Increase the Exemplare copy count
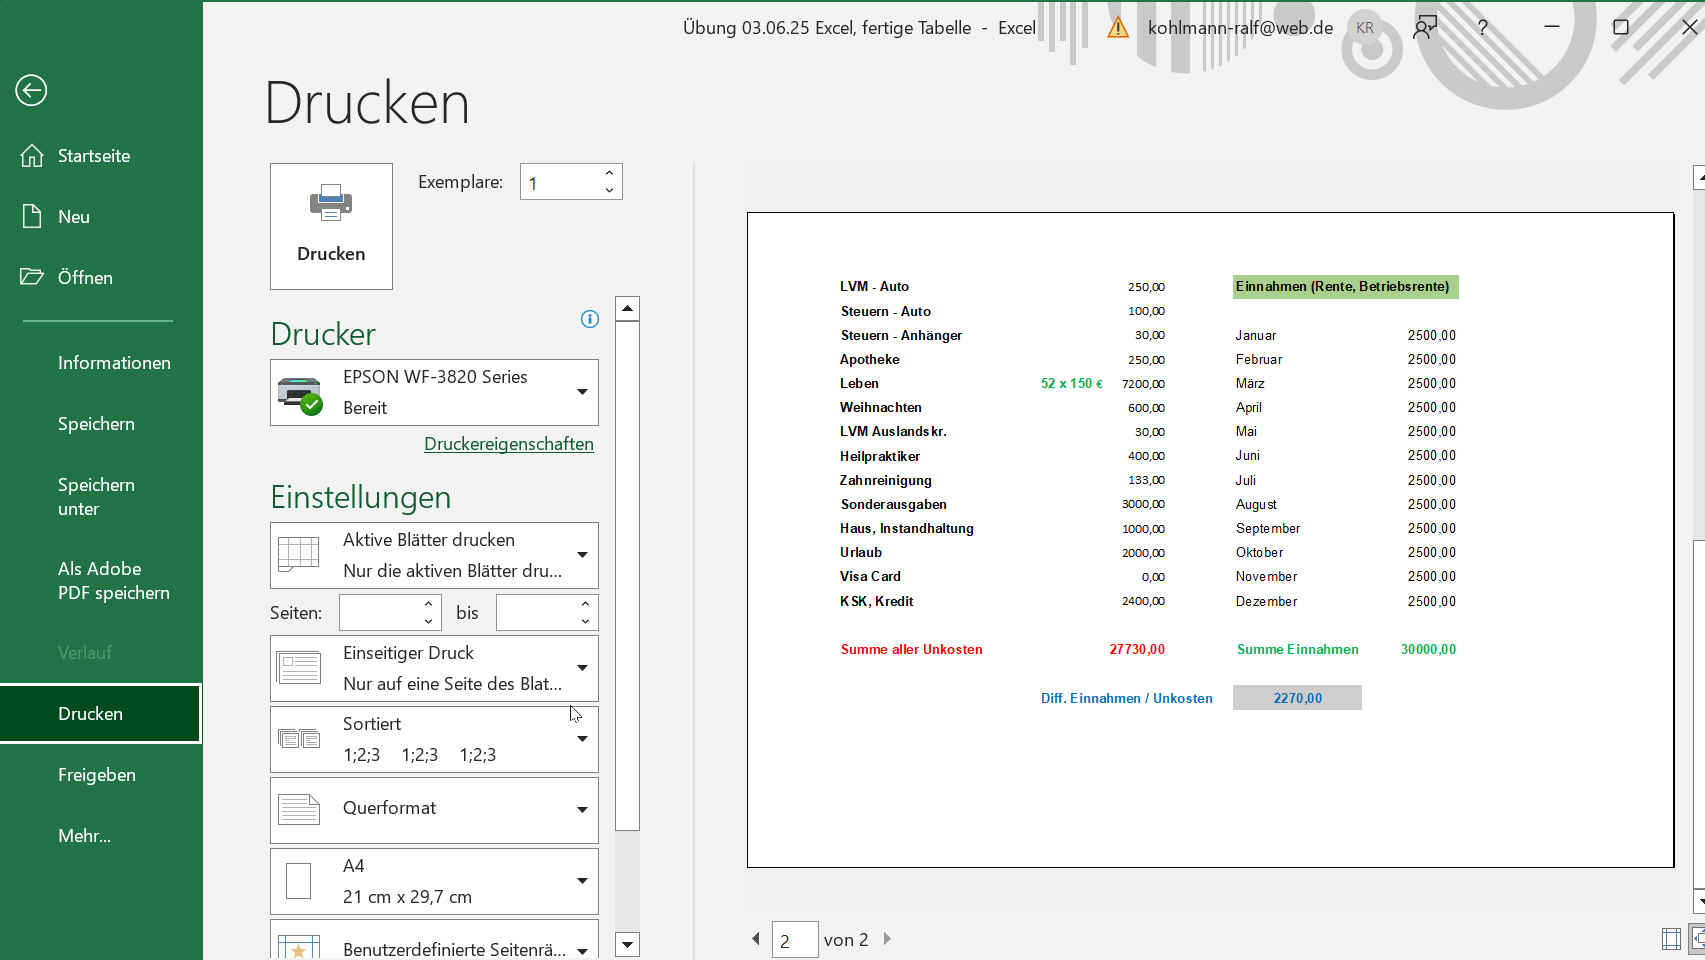 (609, 173)
